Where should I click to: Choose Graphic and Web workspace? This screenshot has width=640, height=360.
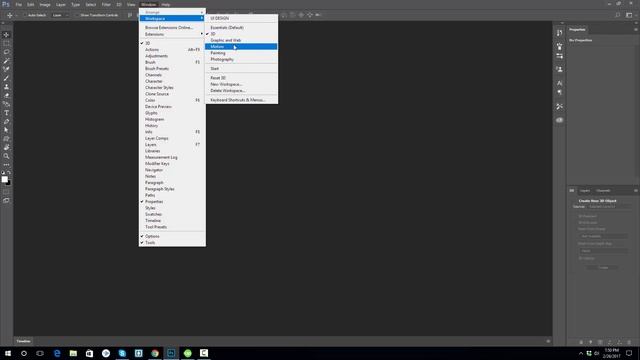pyautogui.click(x=241, y=40)
